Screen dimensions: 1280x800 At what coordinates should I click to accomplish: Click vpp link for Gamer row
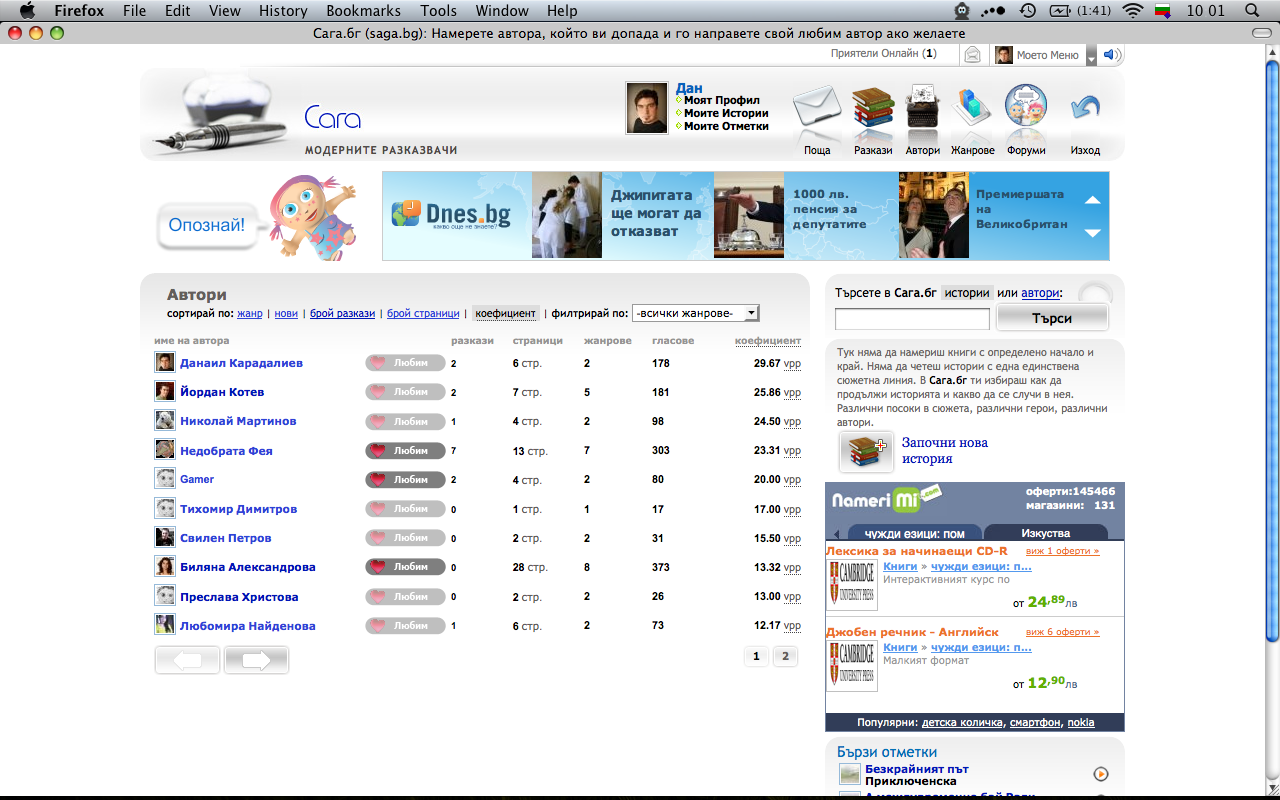click(792, 480)
